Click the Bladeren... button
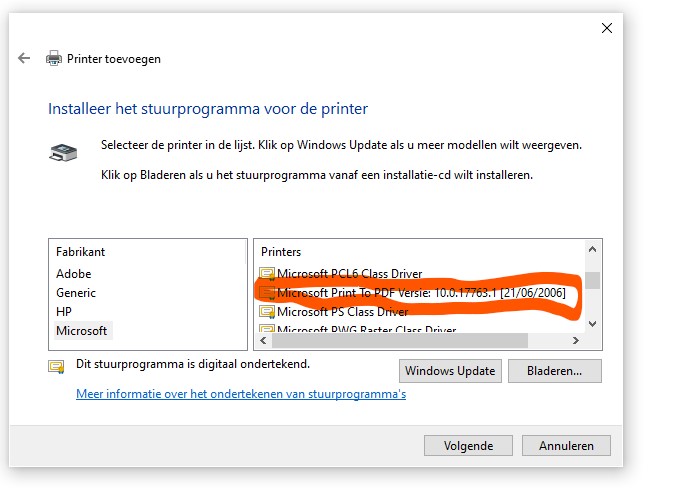The height and width of the screenshot is (502, 684). 555,371
